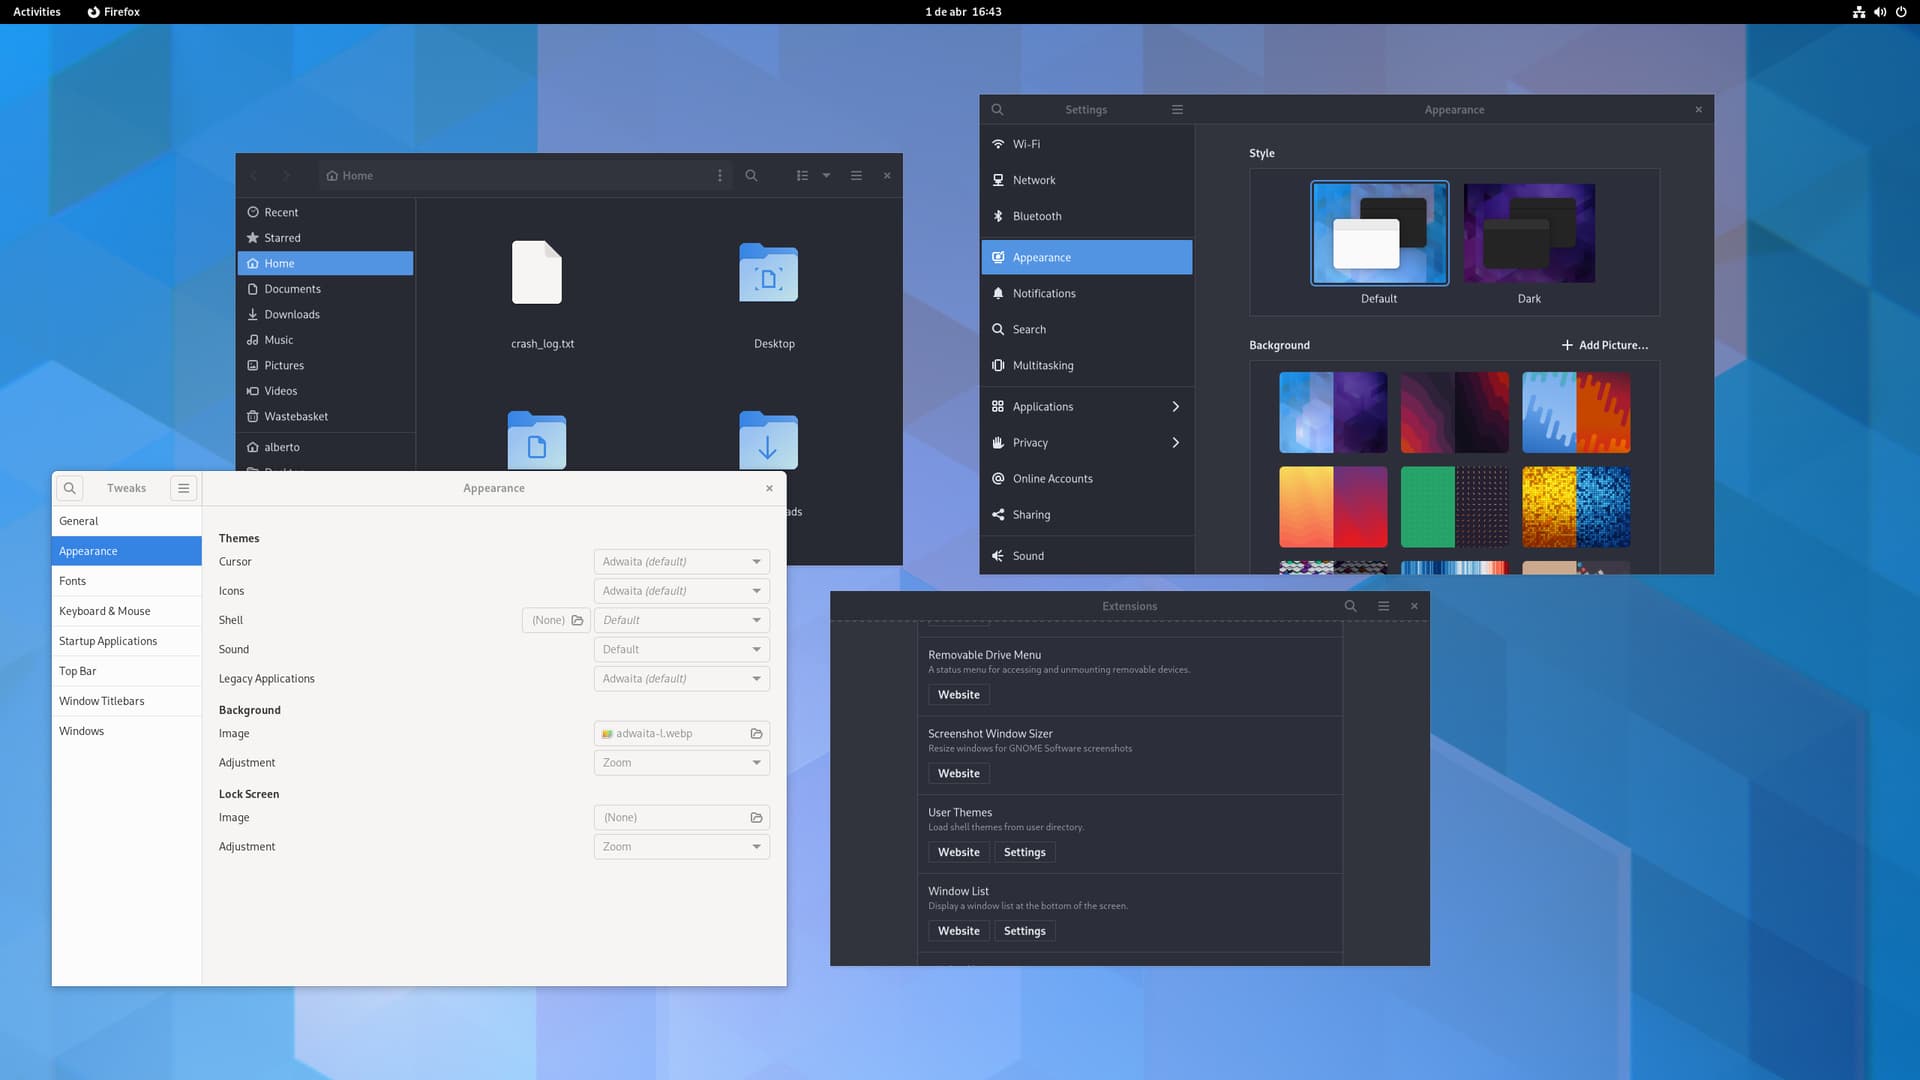This screenshot has width=1920, height=1080.
Task: Choose the orange-purple gradient background
Action: tap(1333, 507)
